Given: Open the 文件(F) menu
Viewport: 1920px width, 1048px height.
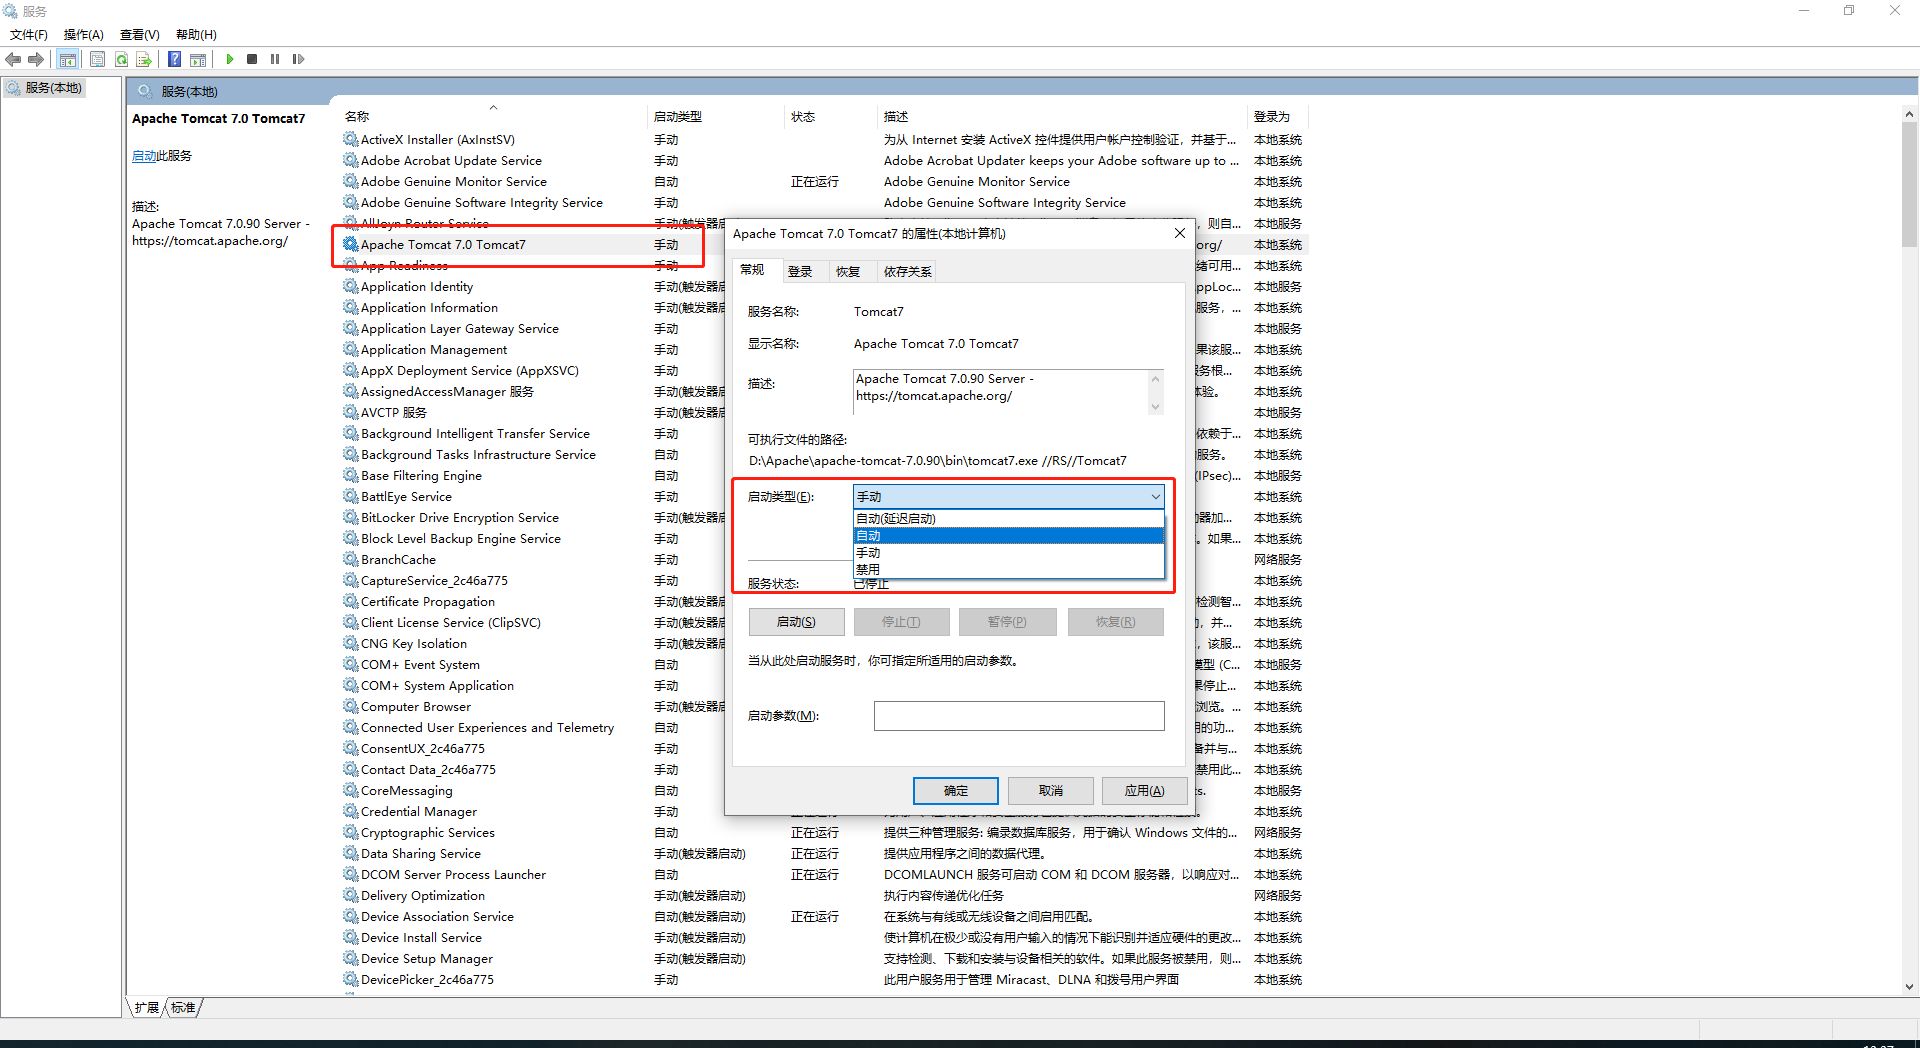Looking at the screenshot, I should point(29,34).
